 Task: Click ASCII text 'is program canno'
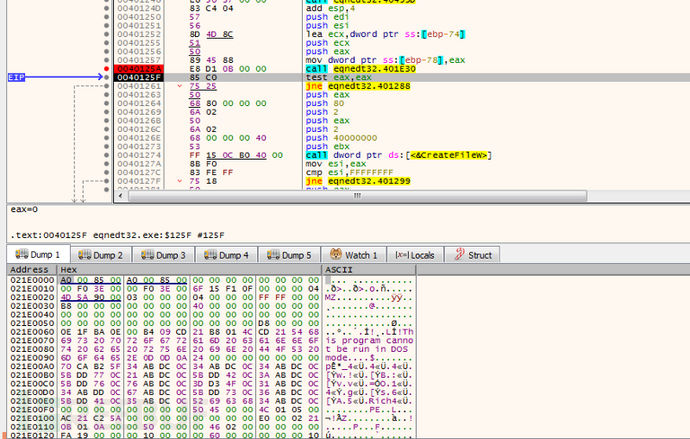pos(369,340)
